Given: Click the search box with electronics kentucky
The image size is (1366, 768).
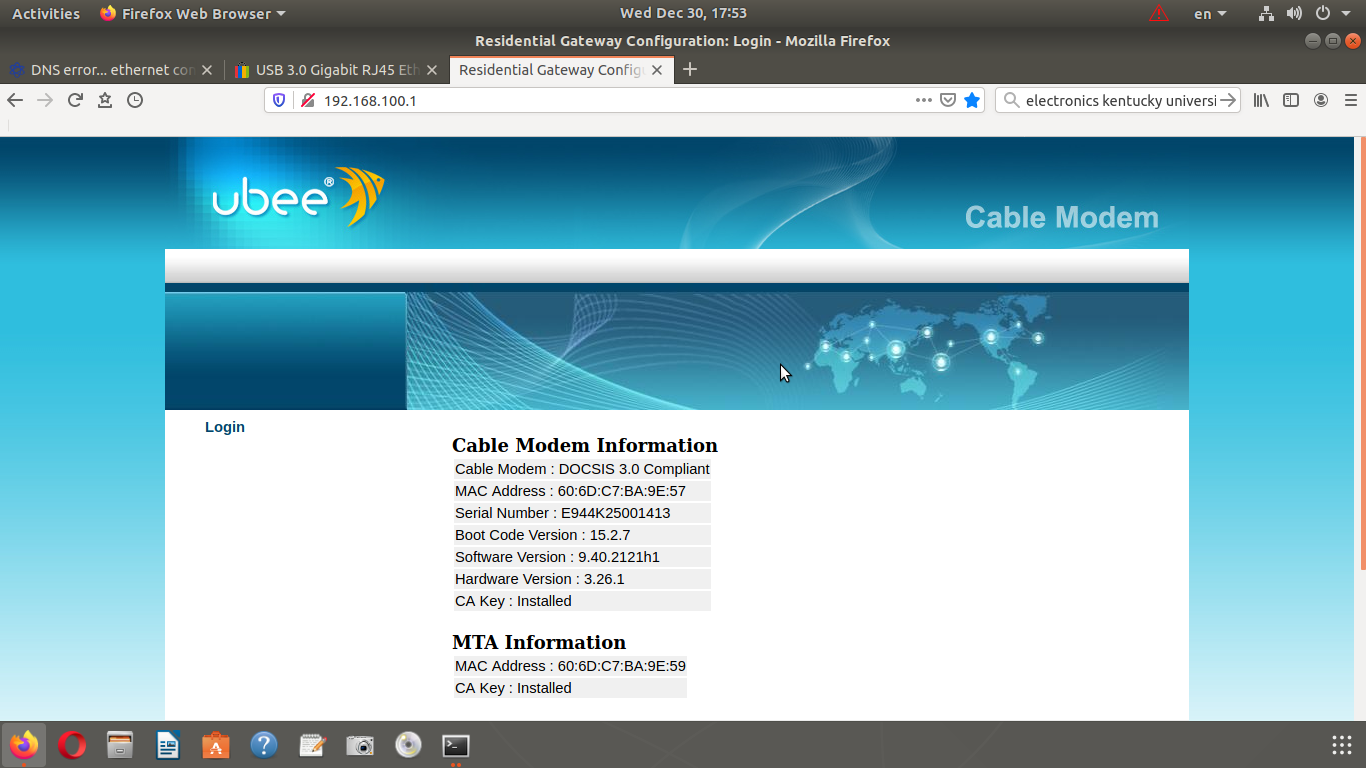Looking at the screenshot, I should 1118,100.
